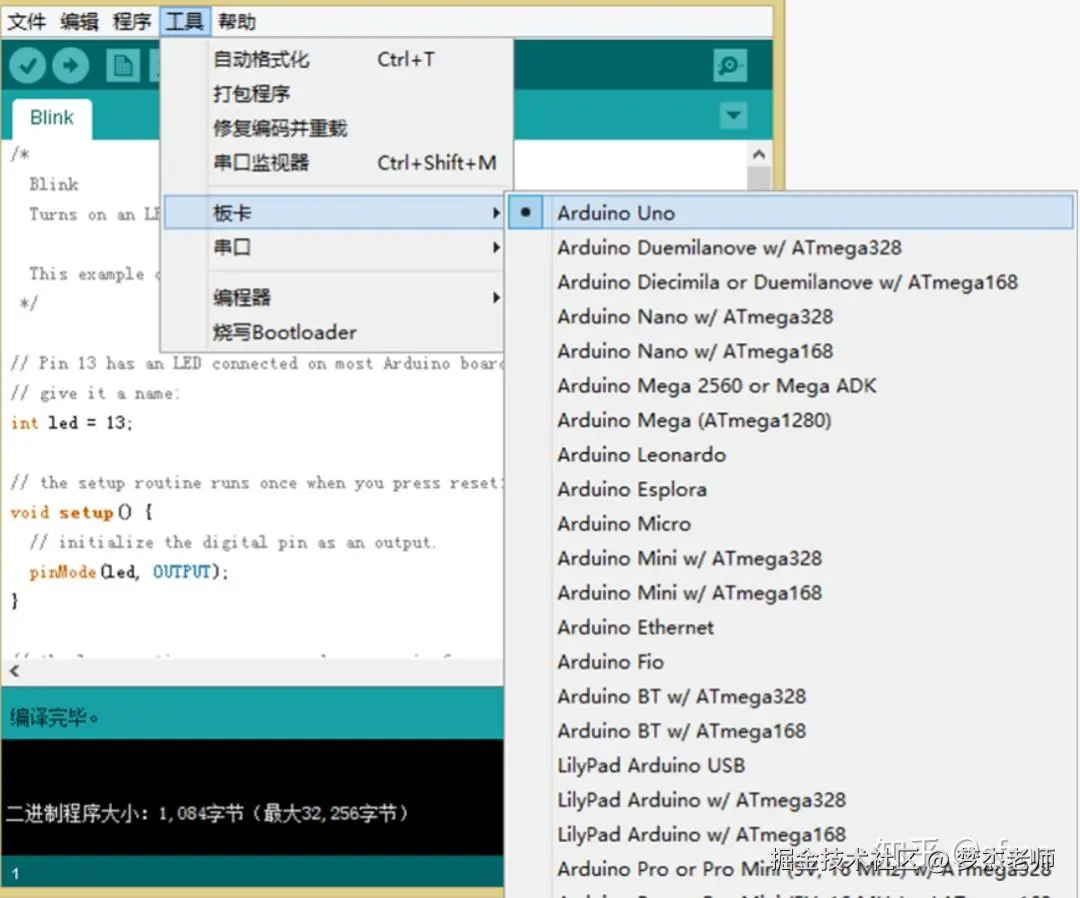Choose 烧写Bootloader menu entry
The width and height of the screenshot is (1080, 898).
tap(333, 333)
